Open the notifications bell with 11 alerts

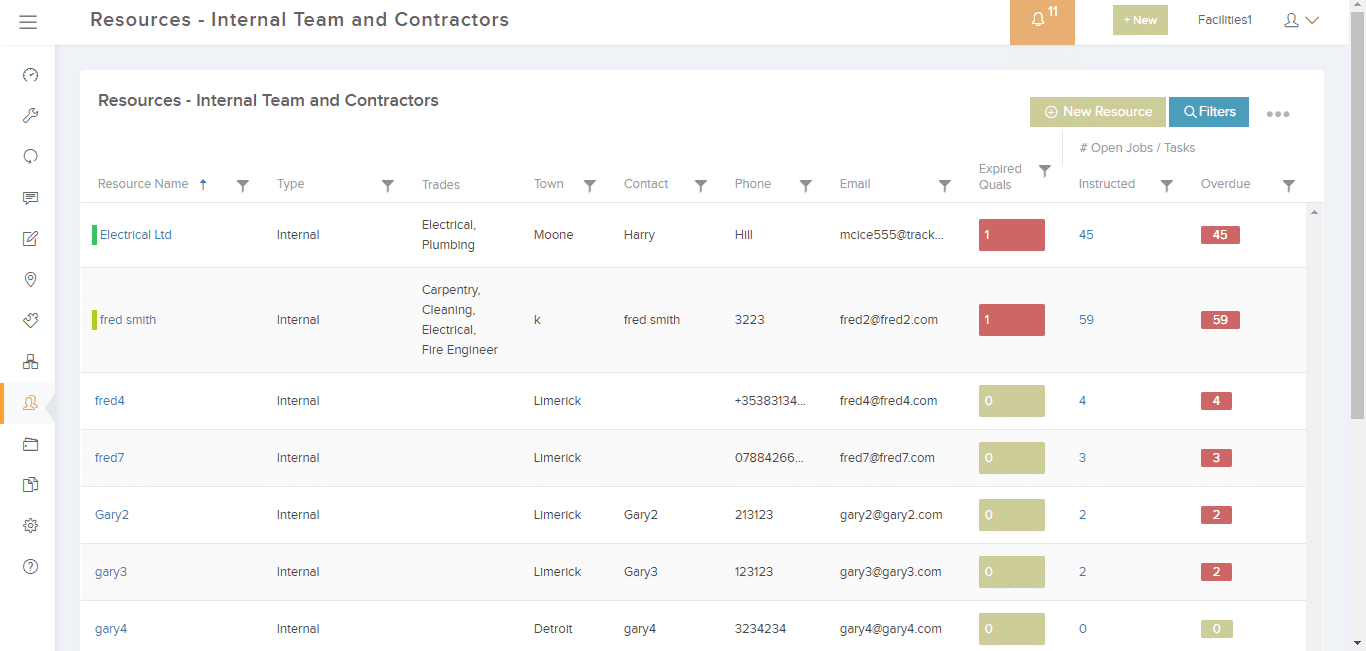click(x=1042, y=21)
